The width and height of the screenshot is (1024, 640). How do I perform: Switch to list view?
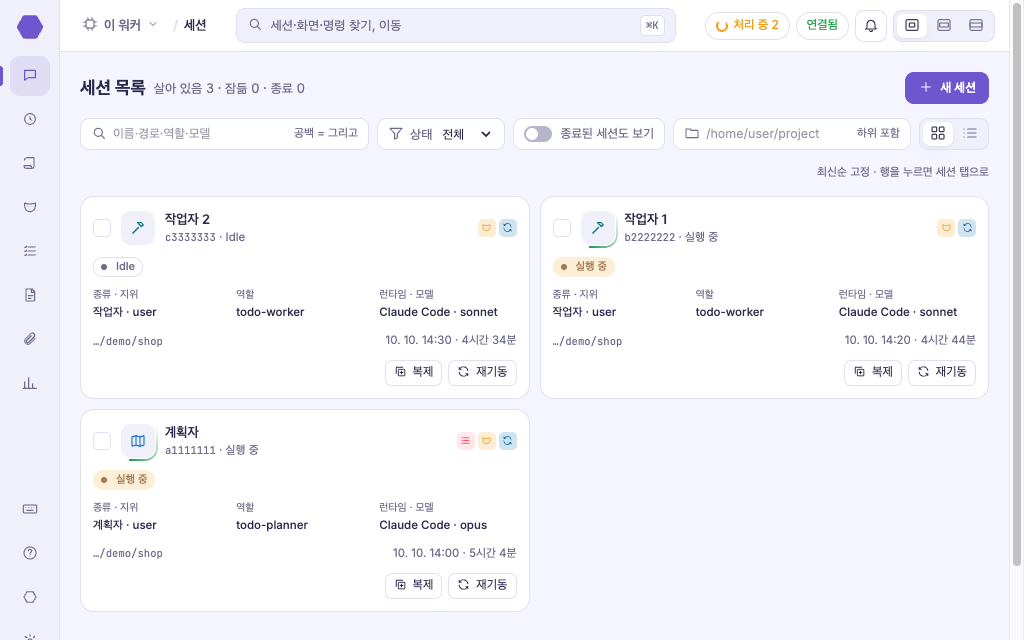tap(970, 133)
